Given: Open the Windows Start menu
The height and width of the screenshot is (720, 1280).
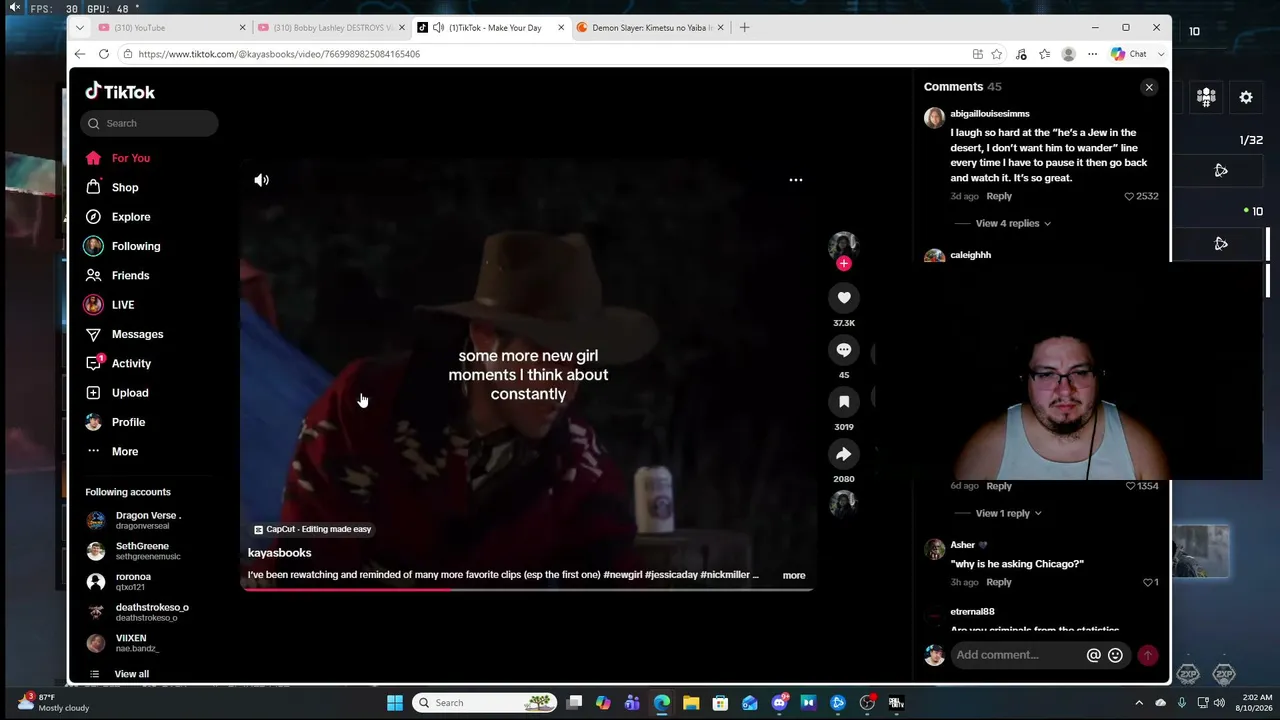Looking at the screenshot, I should tap(395, 703).
